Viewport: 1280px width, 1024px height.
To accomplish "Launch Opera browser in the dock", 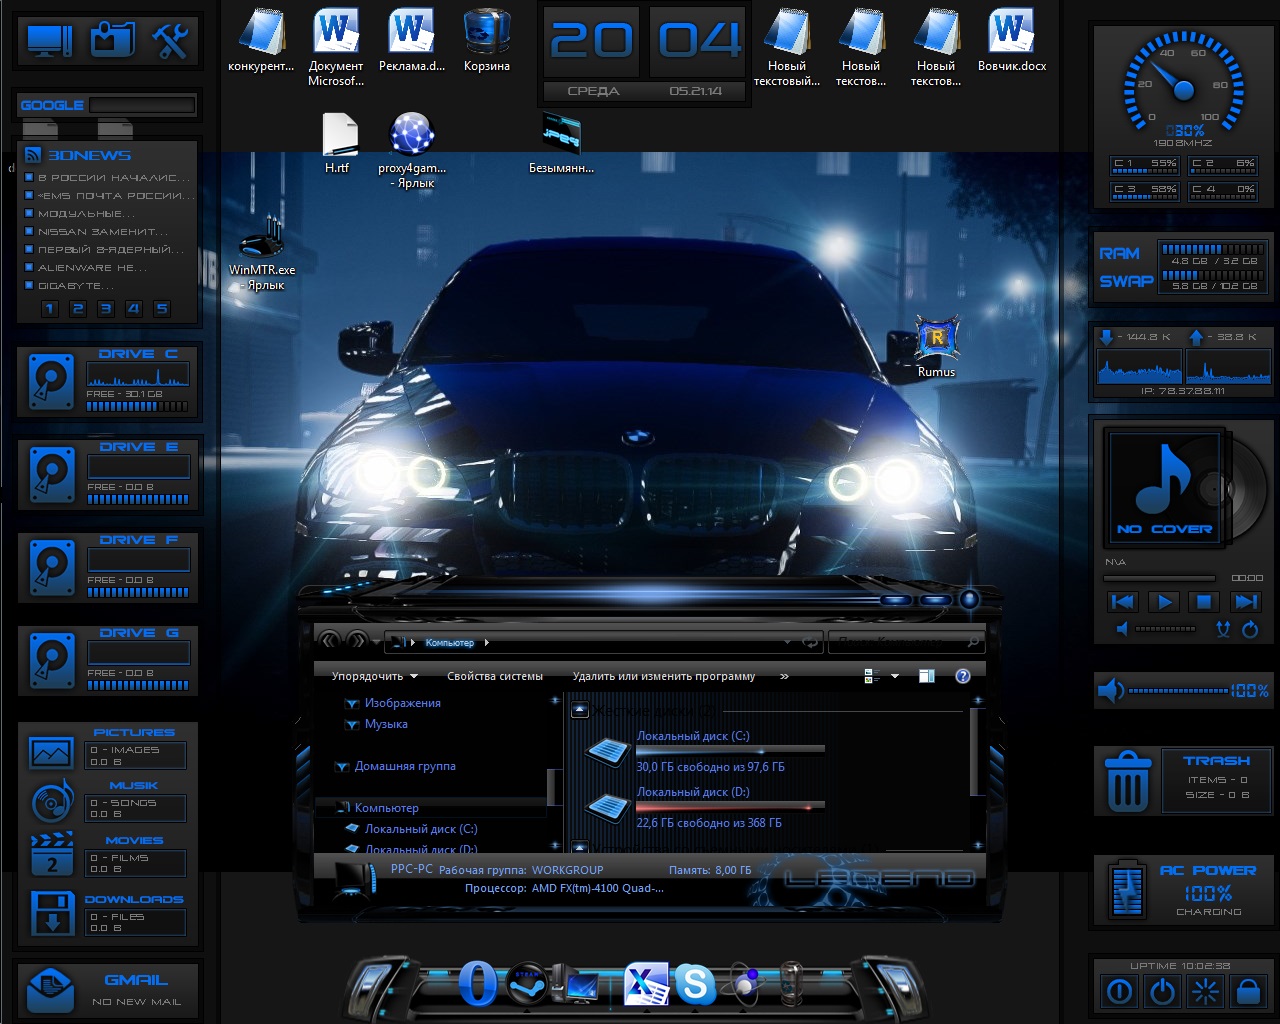I will point(477,984).
